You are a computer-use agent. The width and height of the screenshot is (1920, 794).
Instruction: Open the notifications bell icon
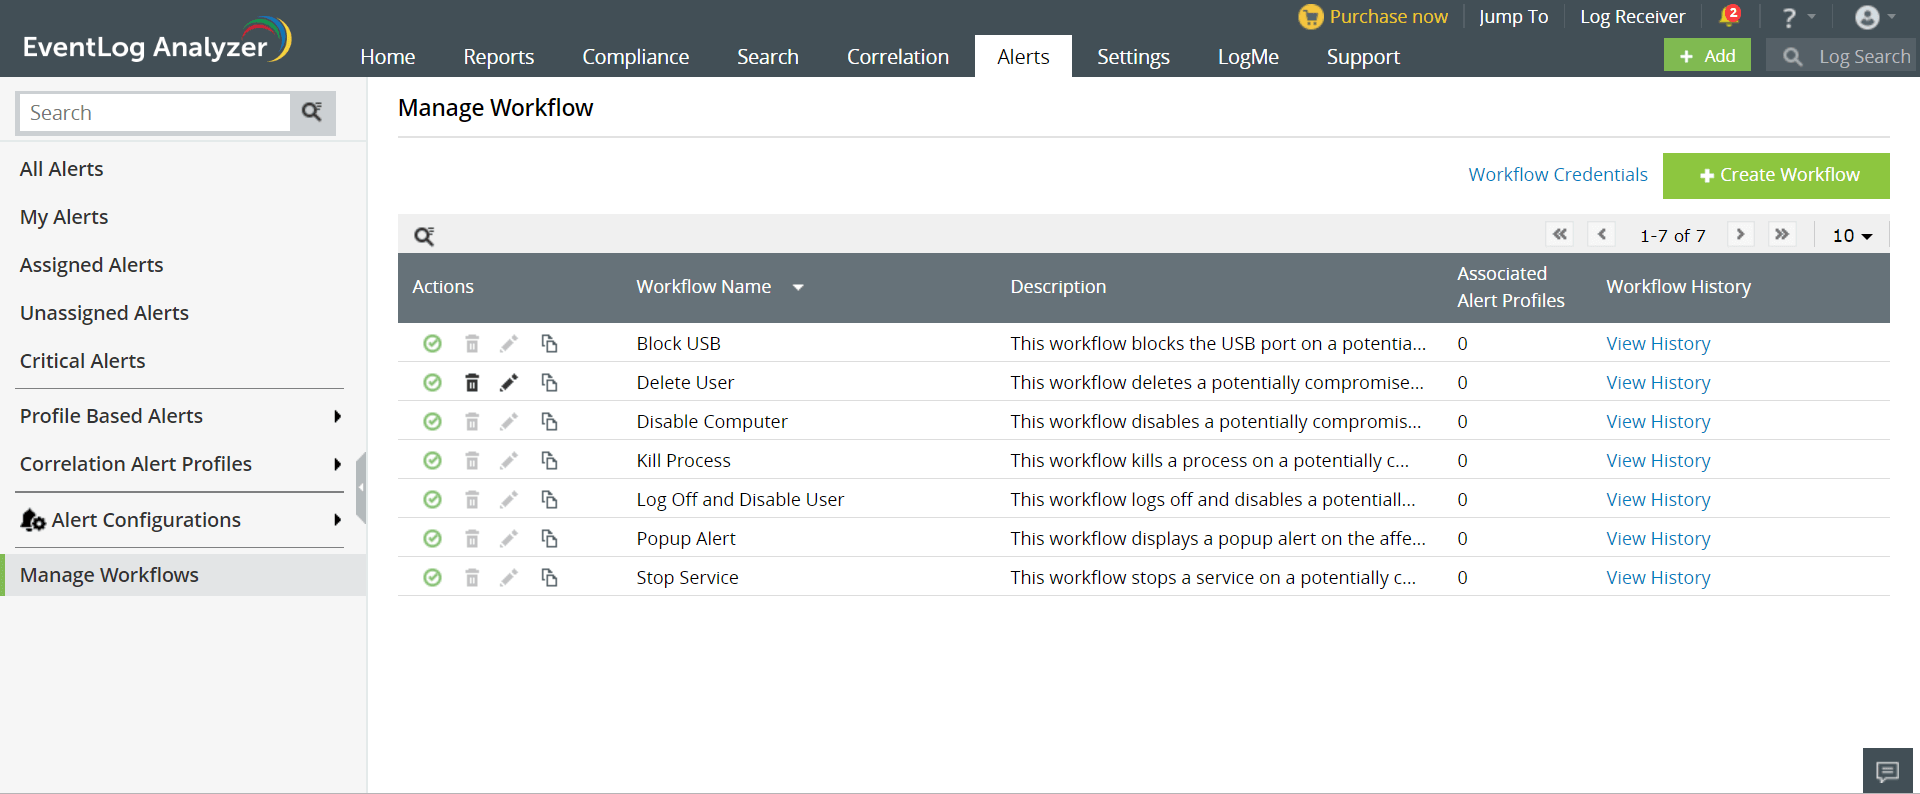tap(1728, 17)
